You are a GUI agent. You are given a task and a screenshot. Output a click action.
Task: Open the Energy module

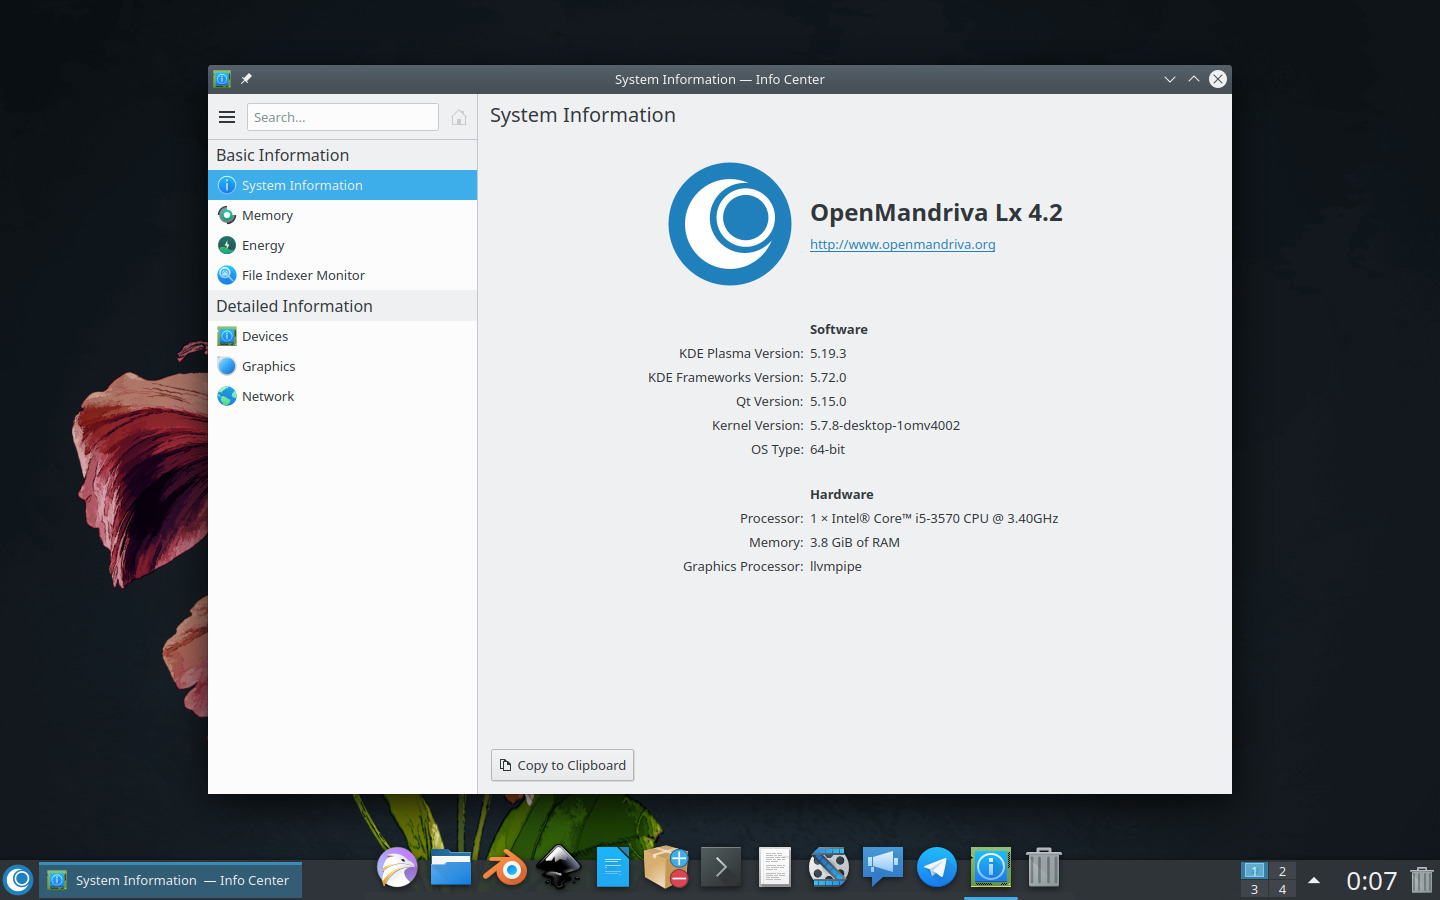point(342,245)
